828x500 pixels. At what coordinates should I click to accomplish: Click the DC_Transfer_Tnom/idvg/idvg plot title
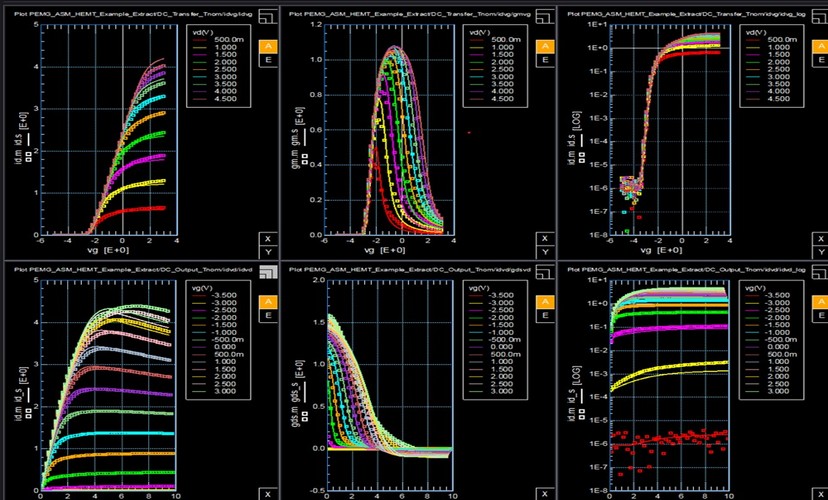134,14
